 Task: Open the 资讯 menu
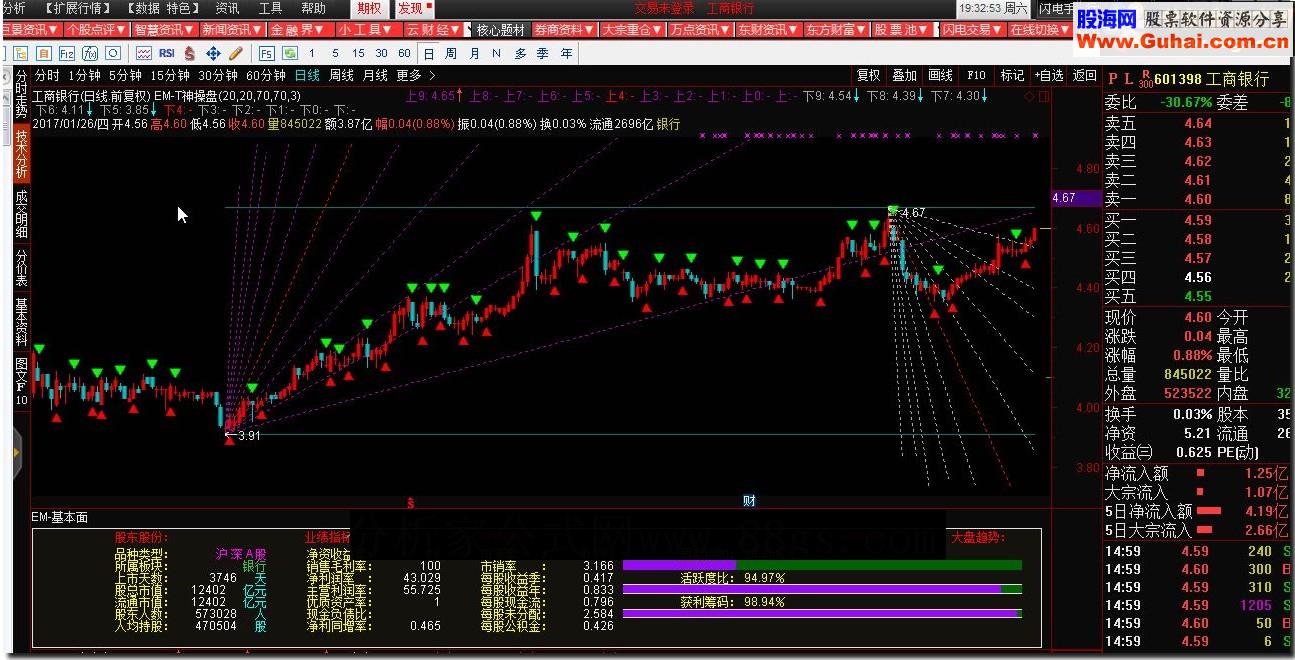(227, 8)
